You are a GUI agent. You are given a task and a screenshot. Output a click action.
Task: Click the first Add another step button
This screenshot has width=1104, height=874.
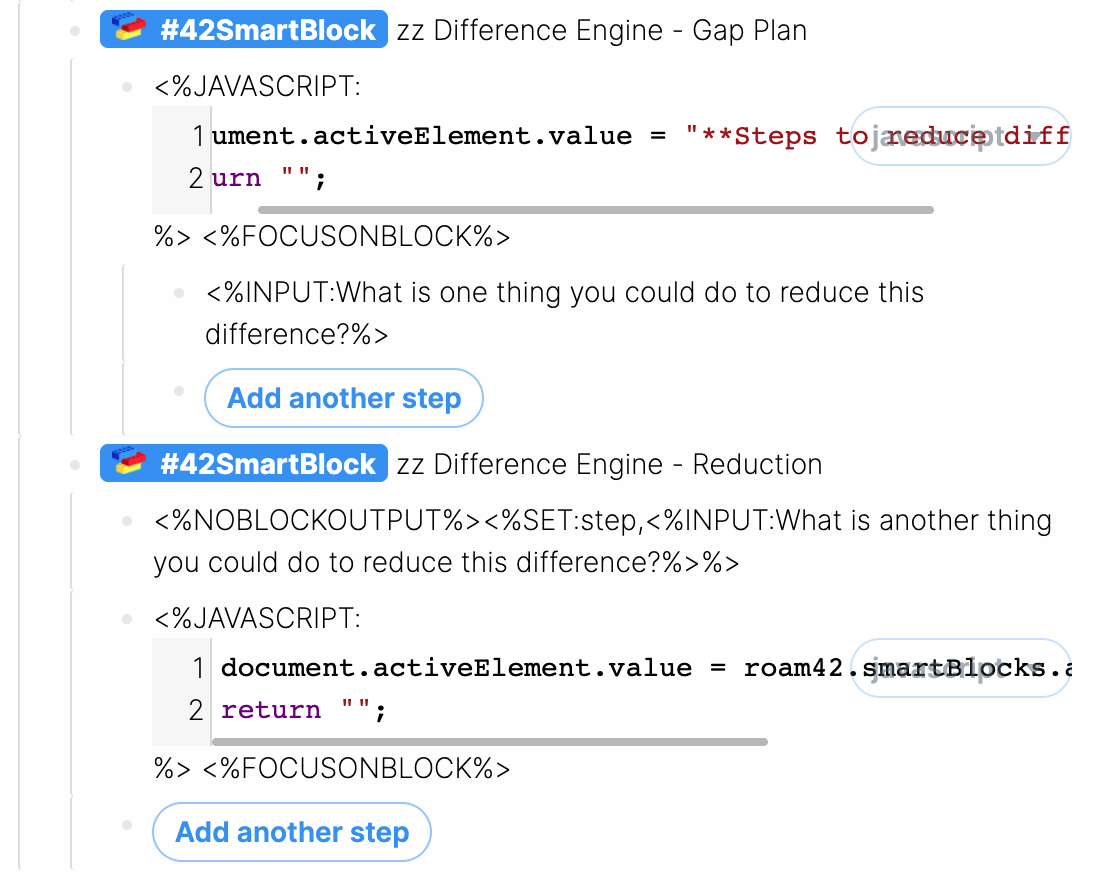tap(344, 398)
